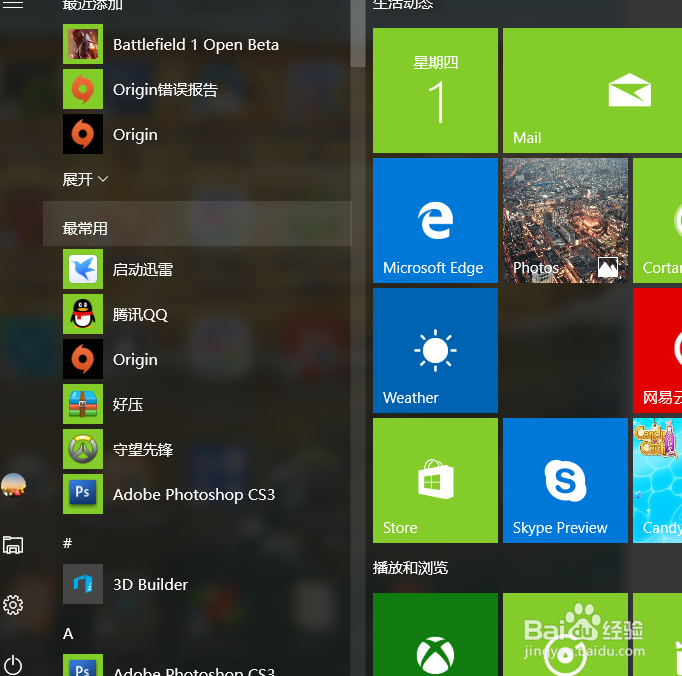Launch 好压 archive app

tap(197, 404)
